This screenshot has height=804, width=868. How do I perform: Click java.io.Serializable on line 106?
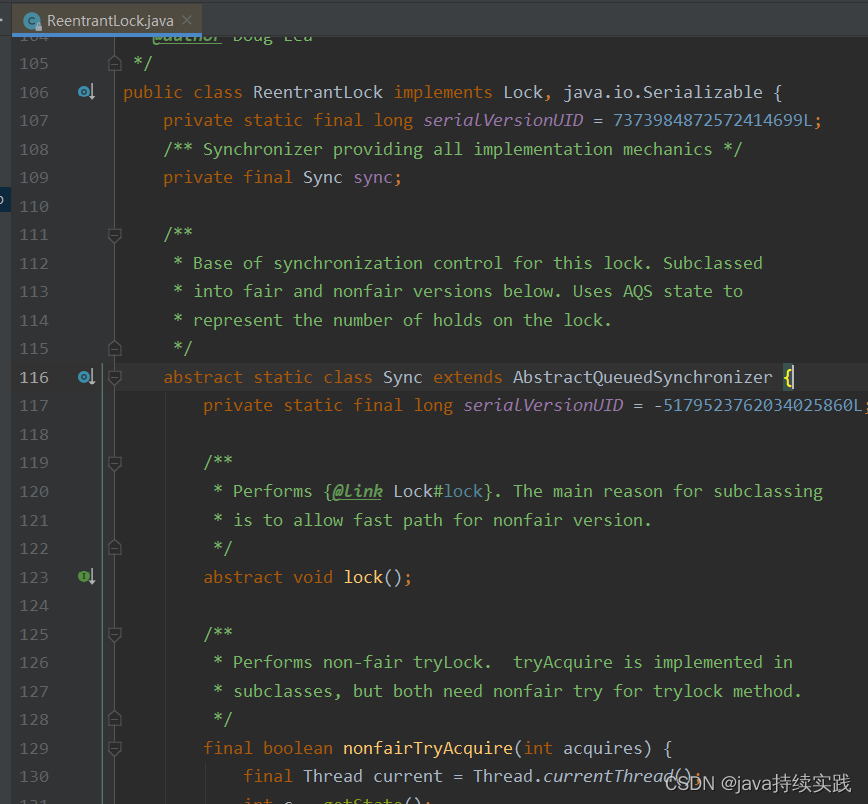tap(663, 92)
